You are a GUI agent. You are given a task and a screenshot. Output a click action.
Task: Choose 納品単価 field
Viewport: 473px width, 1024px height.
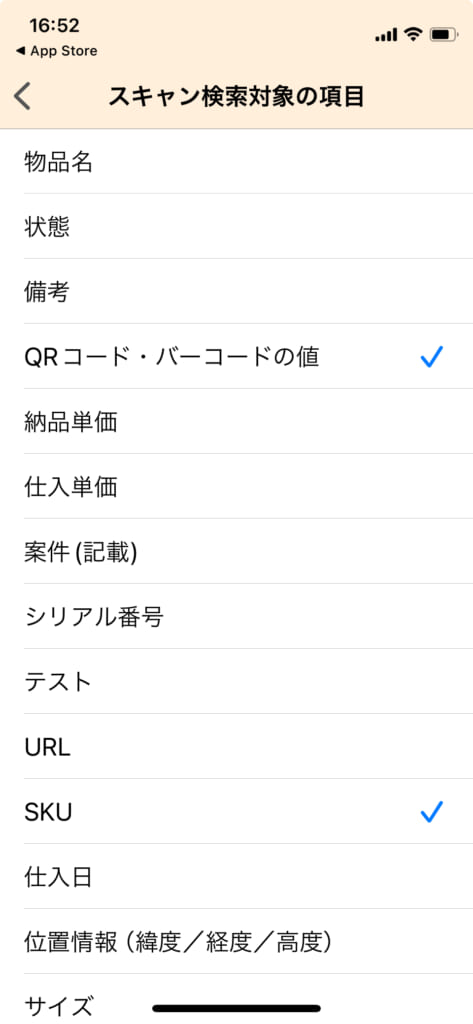click(236, 421)
